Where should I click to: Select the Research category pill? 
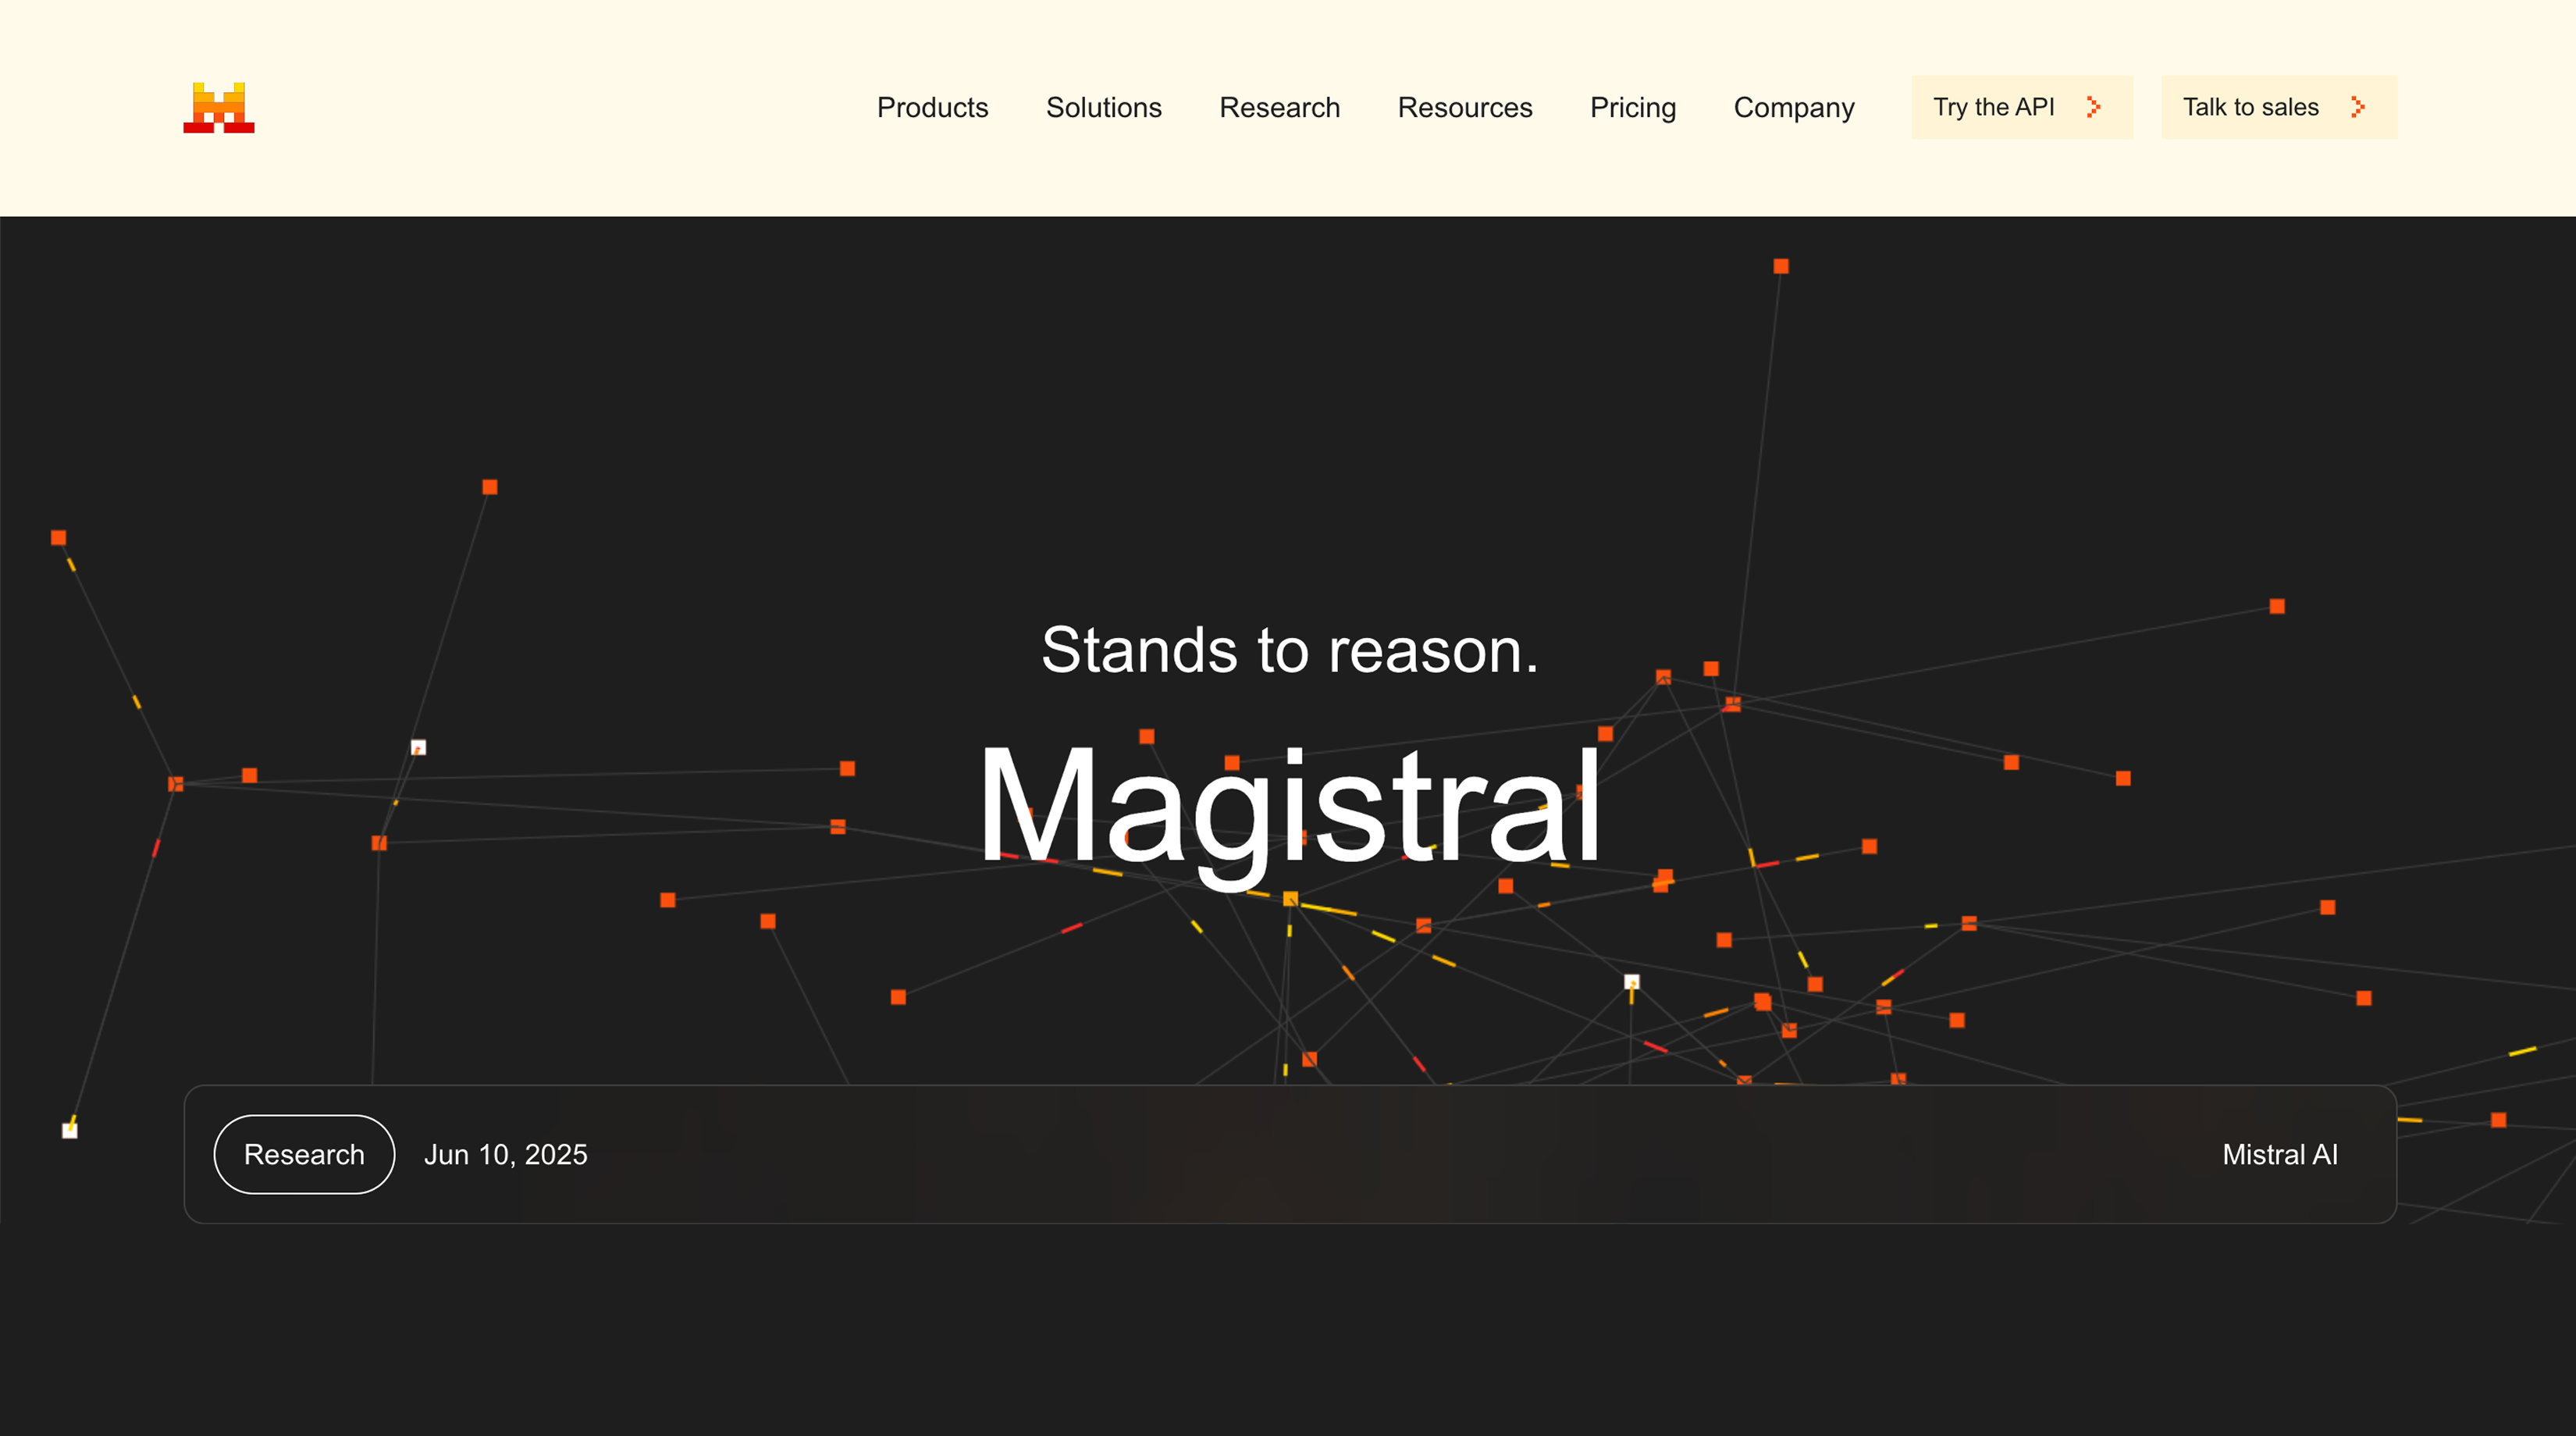click(x=304, y=1154)
